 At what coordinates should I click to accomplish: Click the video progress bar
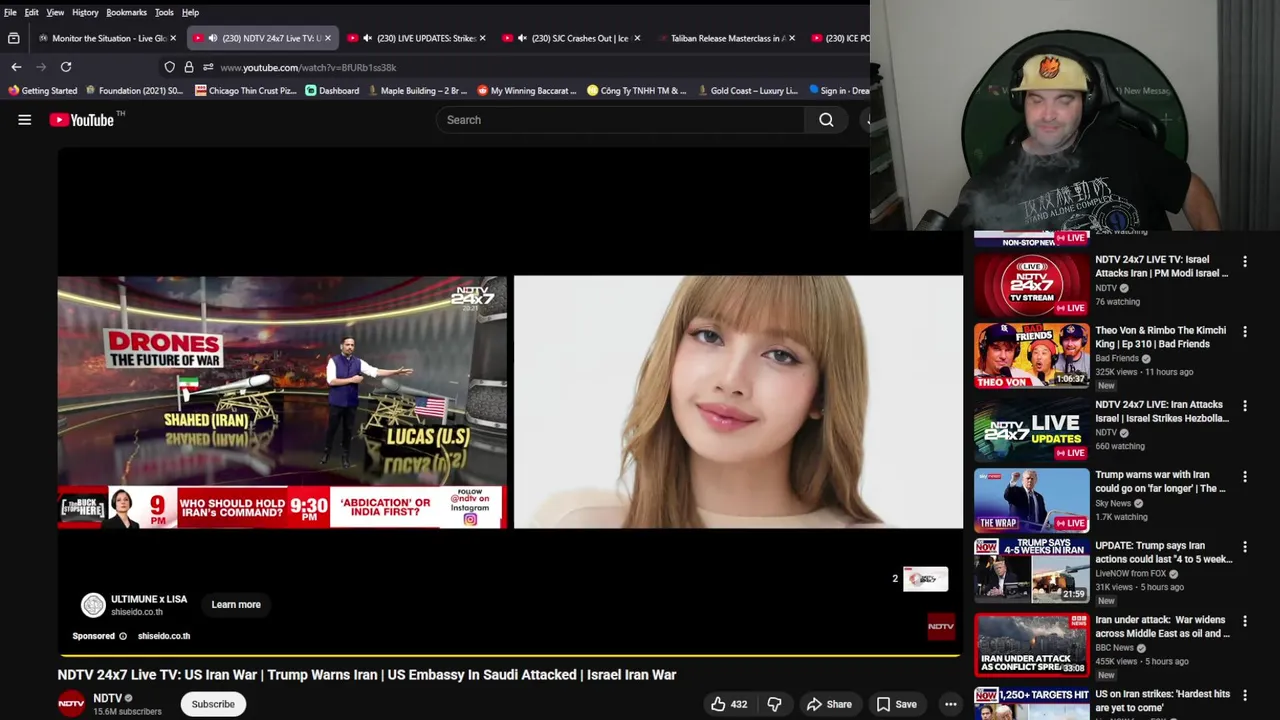(x=510, y=656)
